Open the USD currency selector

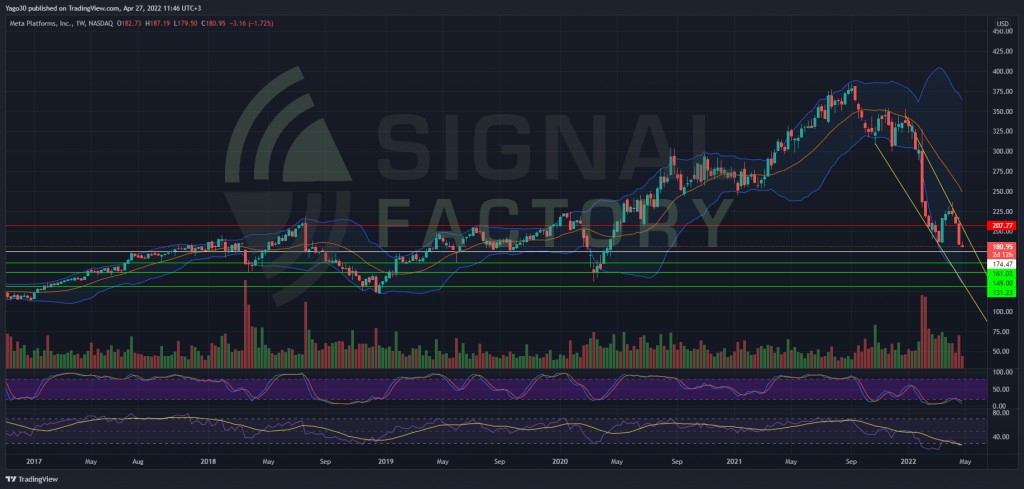1004,24
